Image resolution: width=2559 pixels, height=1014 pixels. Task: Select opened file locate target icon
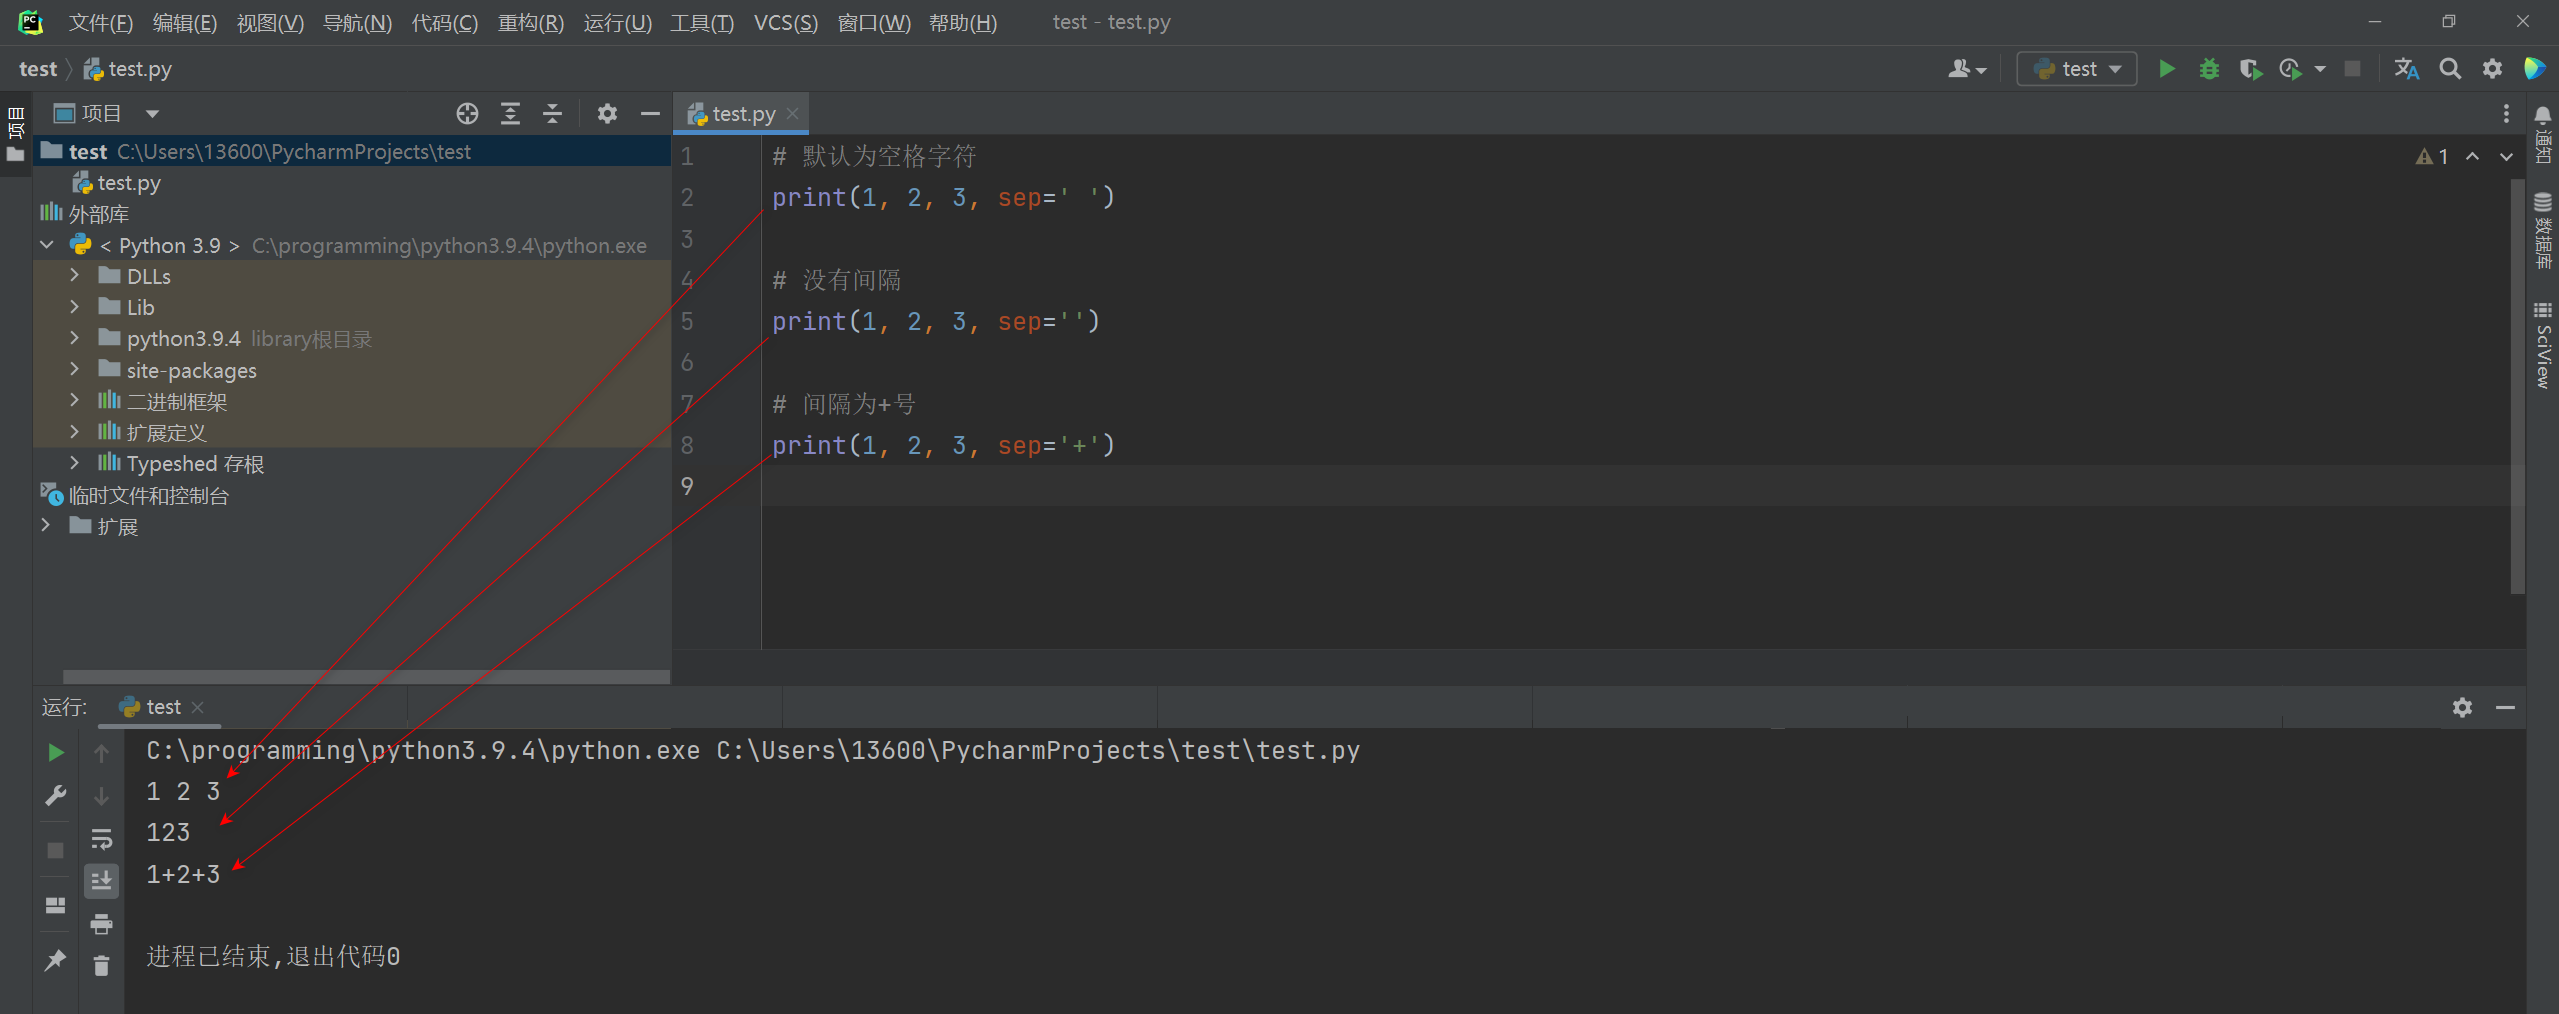pos(467,114)
